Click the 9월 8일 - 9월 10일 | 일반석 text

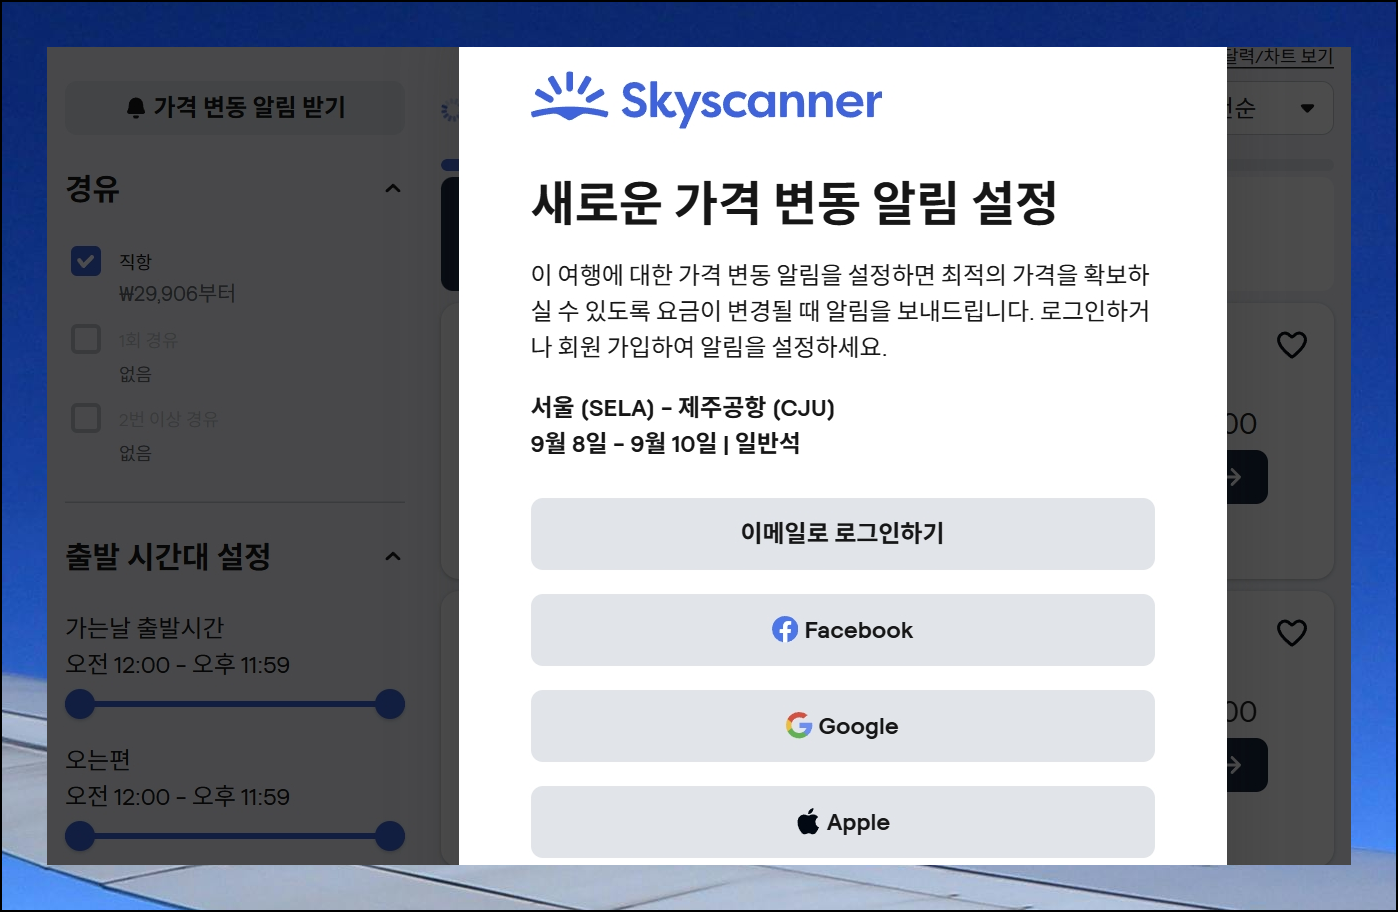point(665,443)
